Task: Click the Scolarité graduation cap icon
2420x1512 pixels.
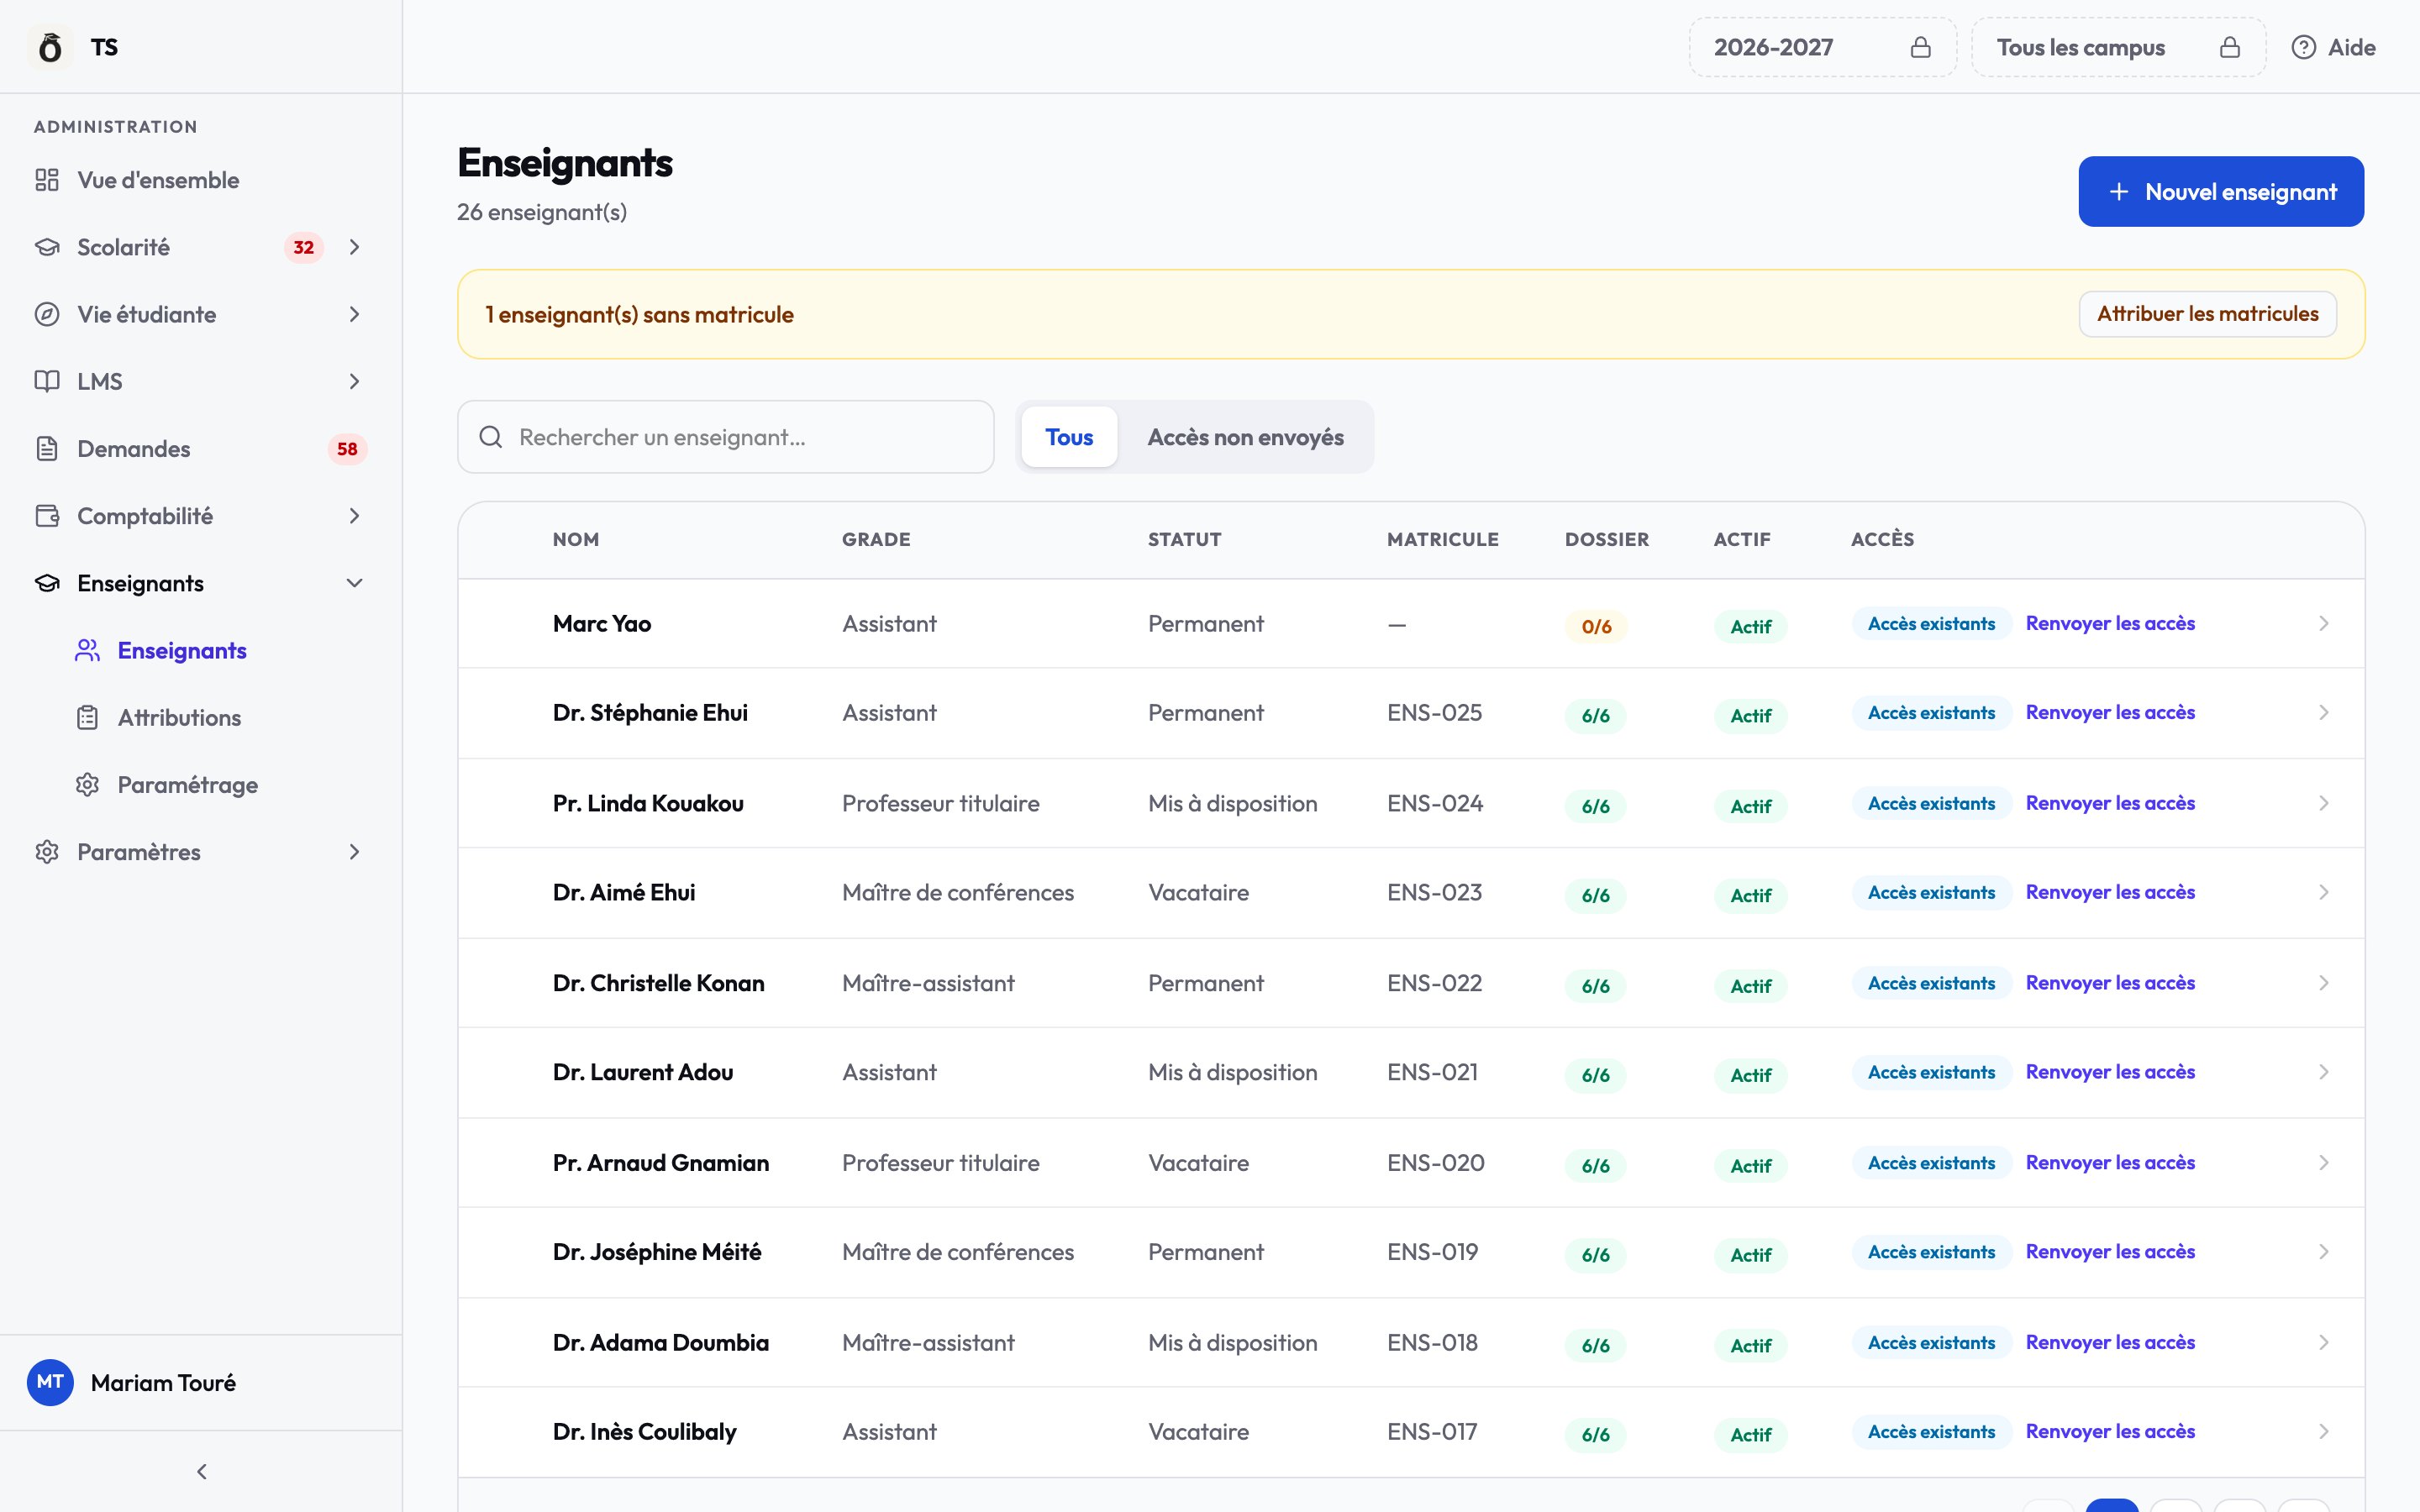Action: [x=47, y=247]
